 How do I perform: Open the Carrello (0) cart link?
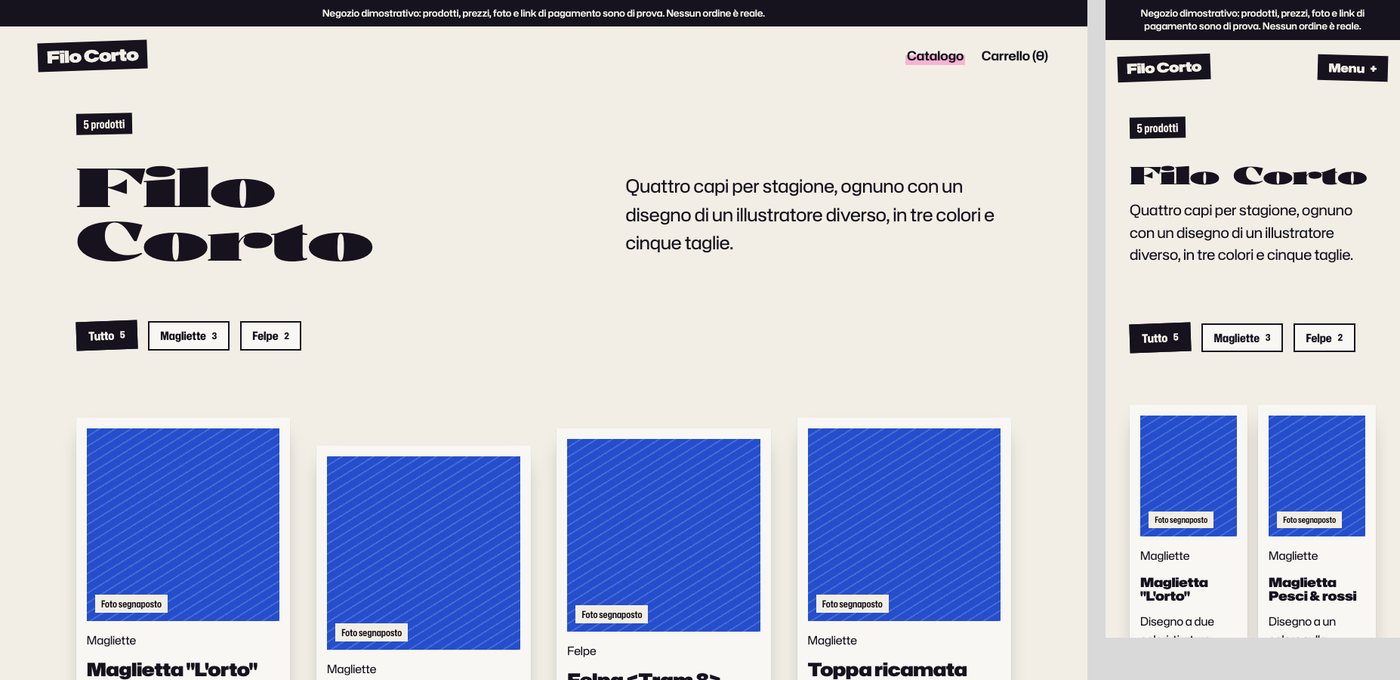click(x=1014, y=56)
